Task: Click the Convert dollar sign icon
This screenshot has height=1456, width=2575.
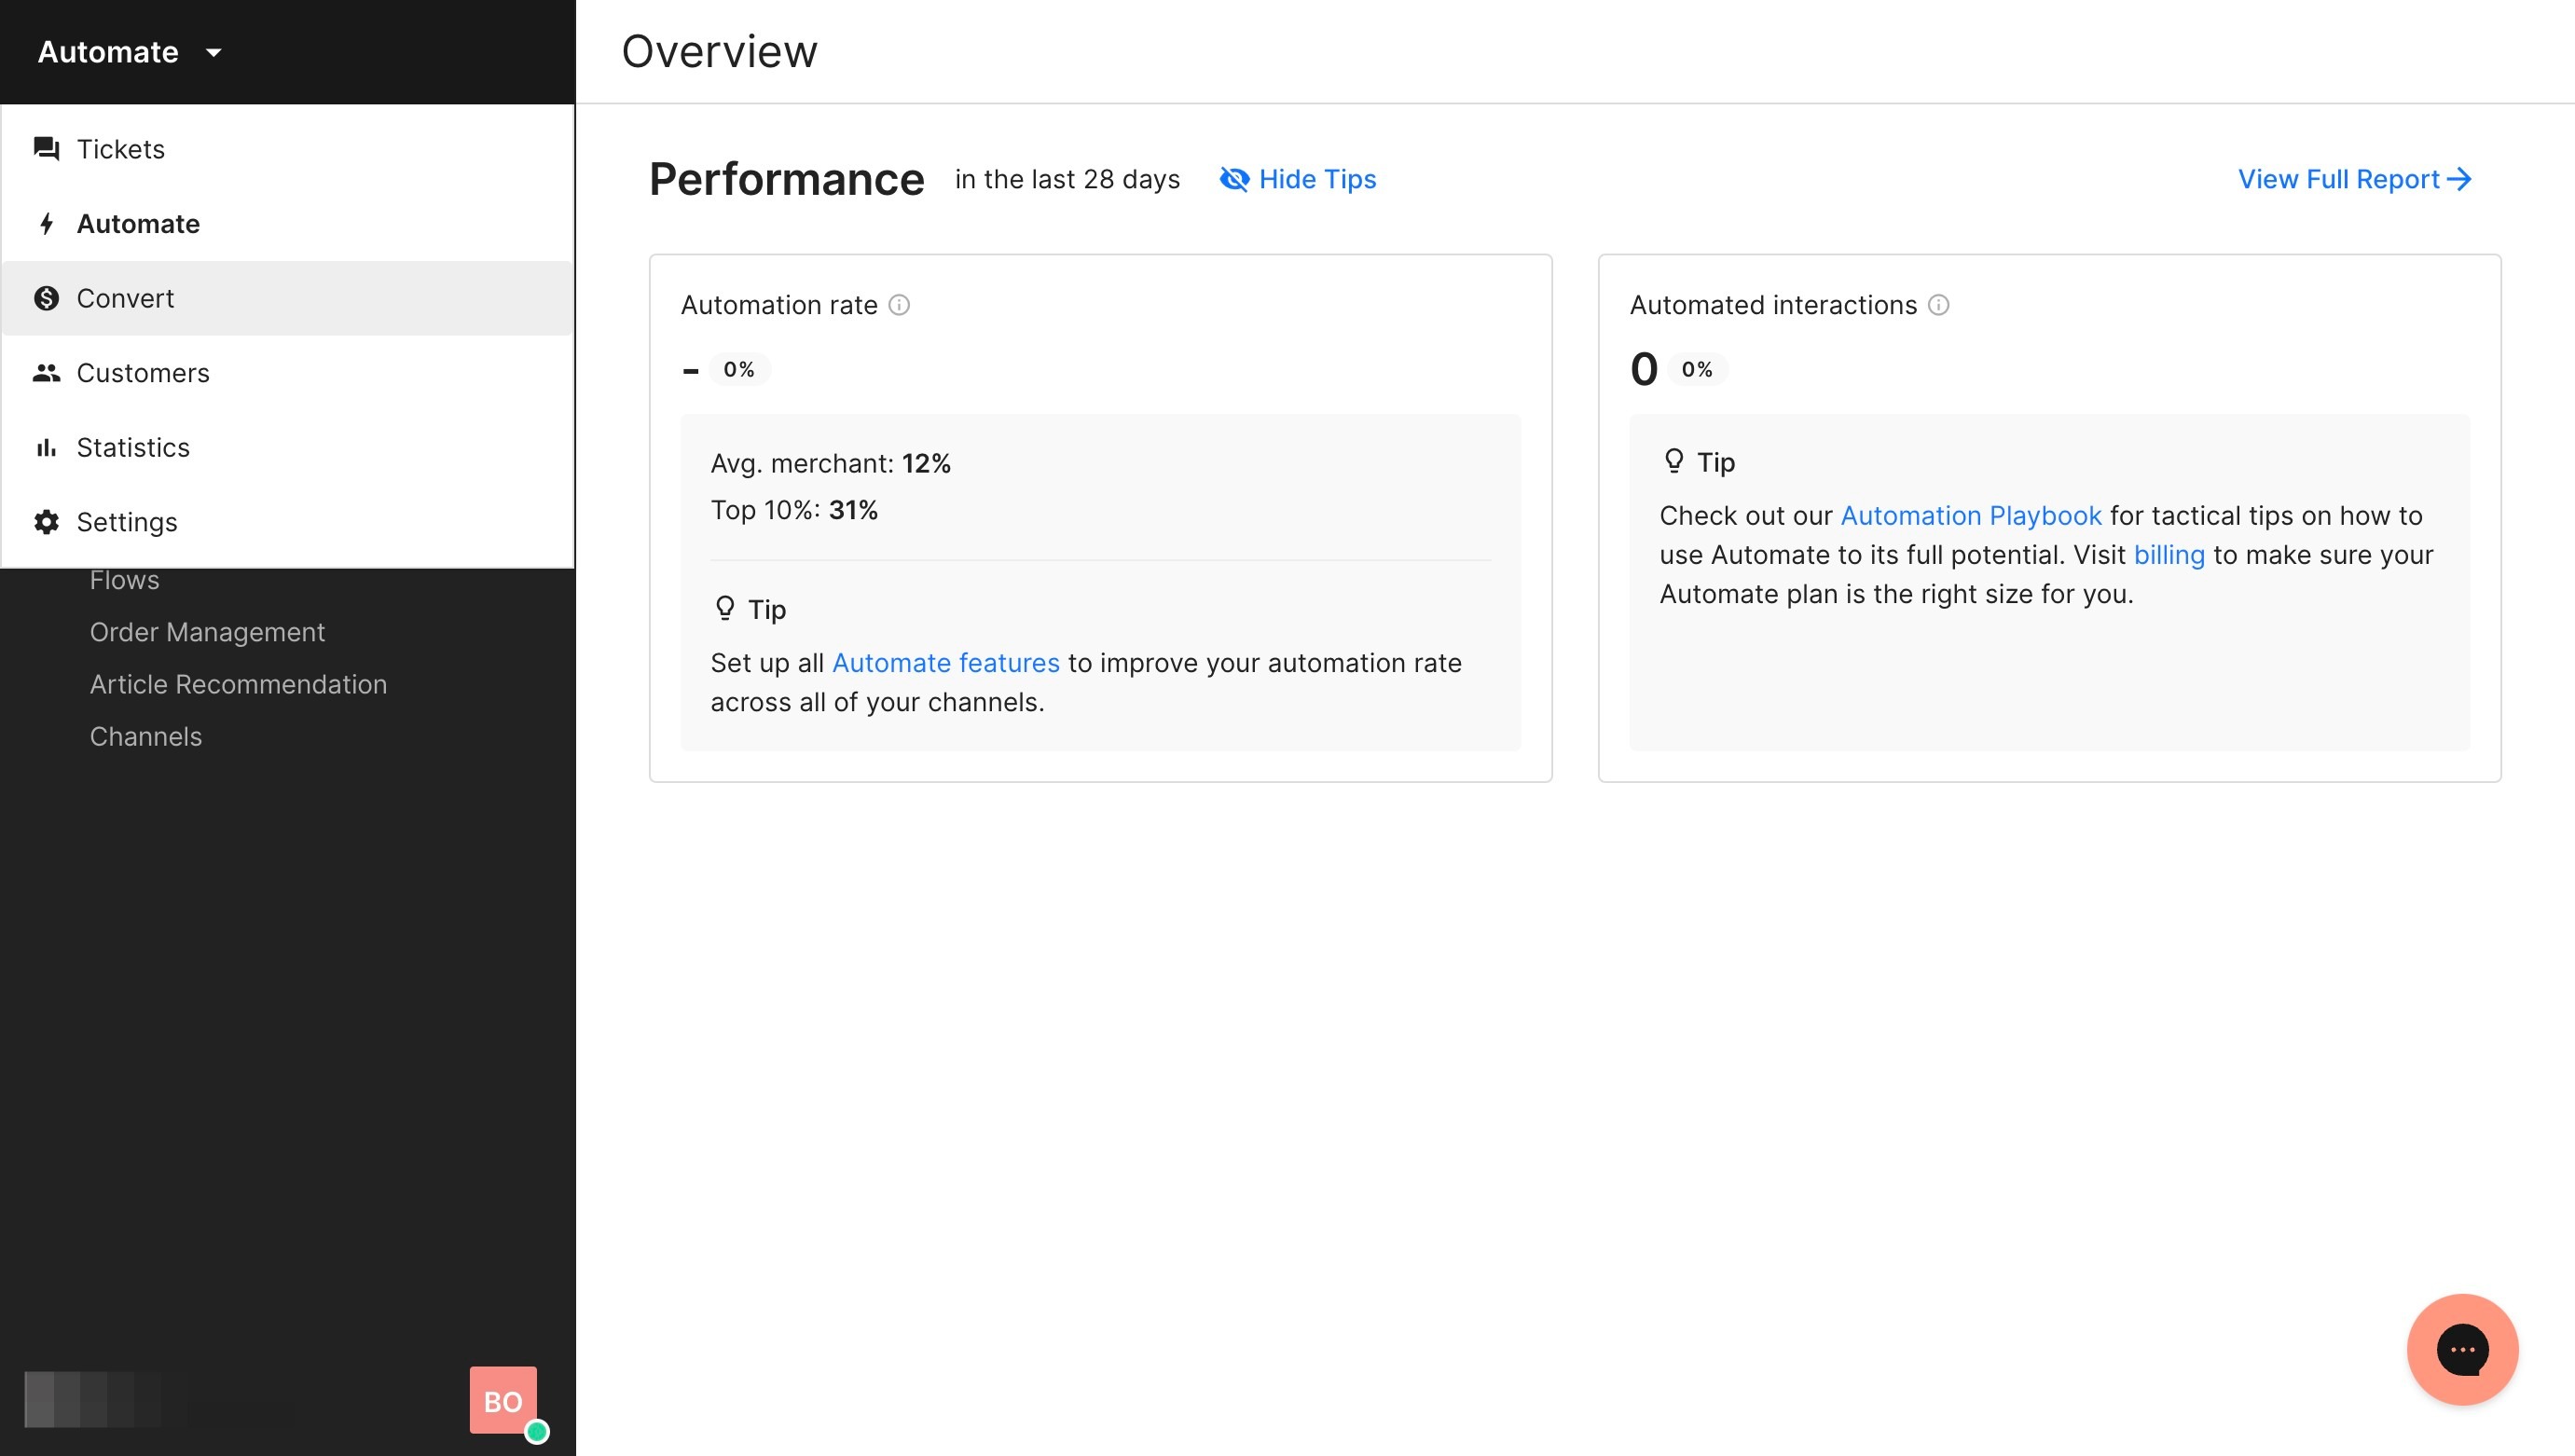Action: tap(46, 298)
